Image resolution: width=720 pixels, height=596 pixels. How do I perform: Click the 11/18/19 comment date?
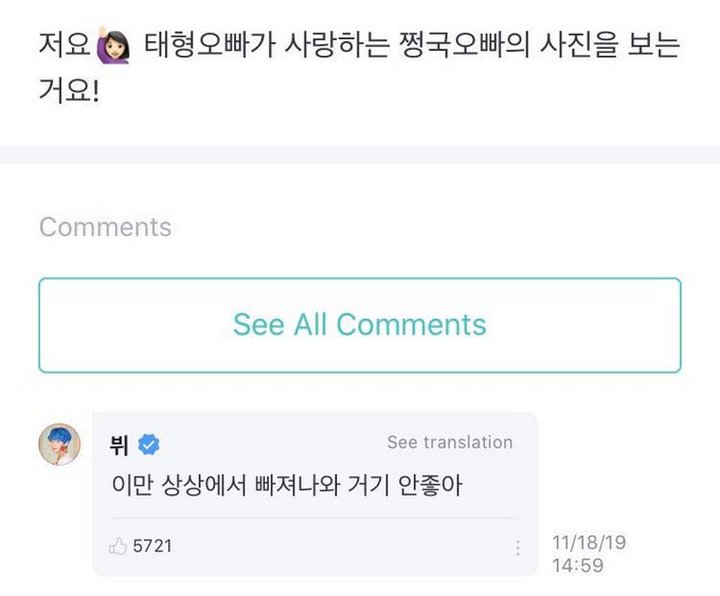(x=588, y=543)
